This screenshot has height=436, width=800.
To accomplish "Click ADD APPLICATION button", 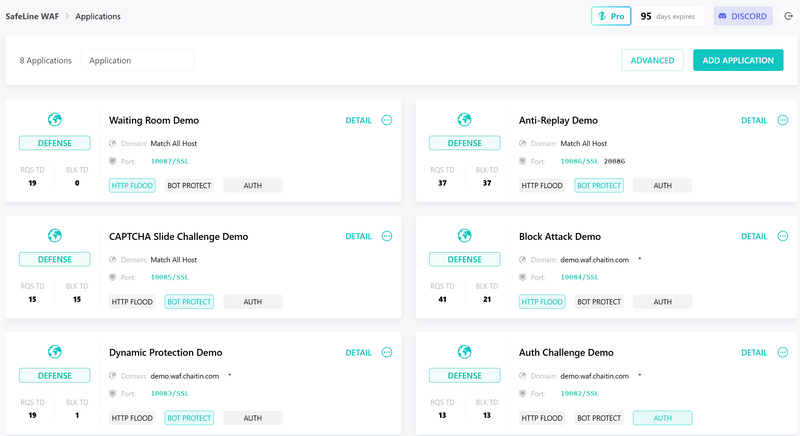I will [738, 60].
